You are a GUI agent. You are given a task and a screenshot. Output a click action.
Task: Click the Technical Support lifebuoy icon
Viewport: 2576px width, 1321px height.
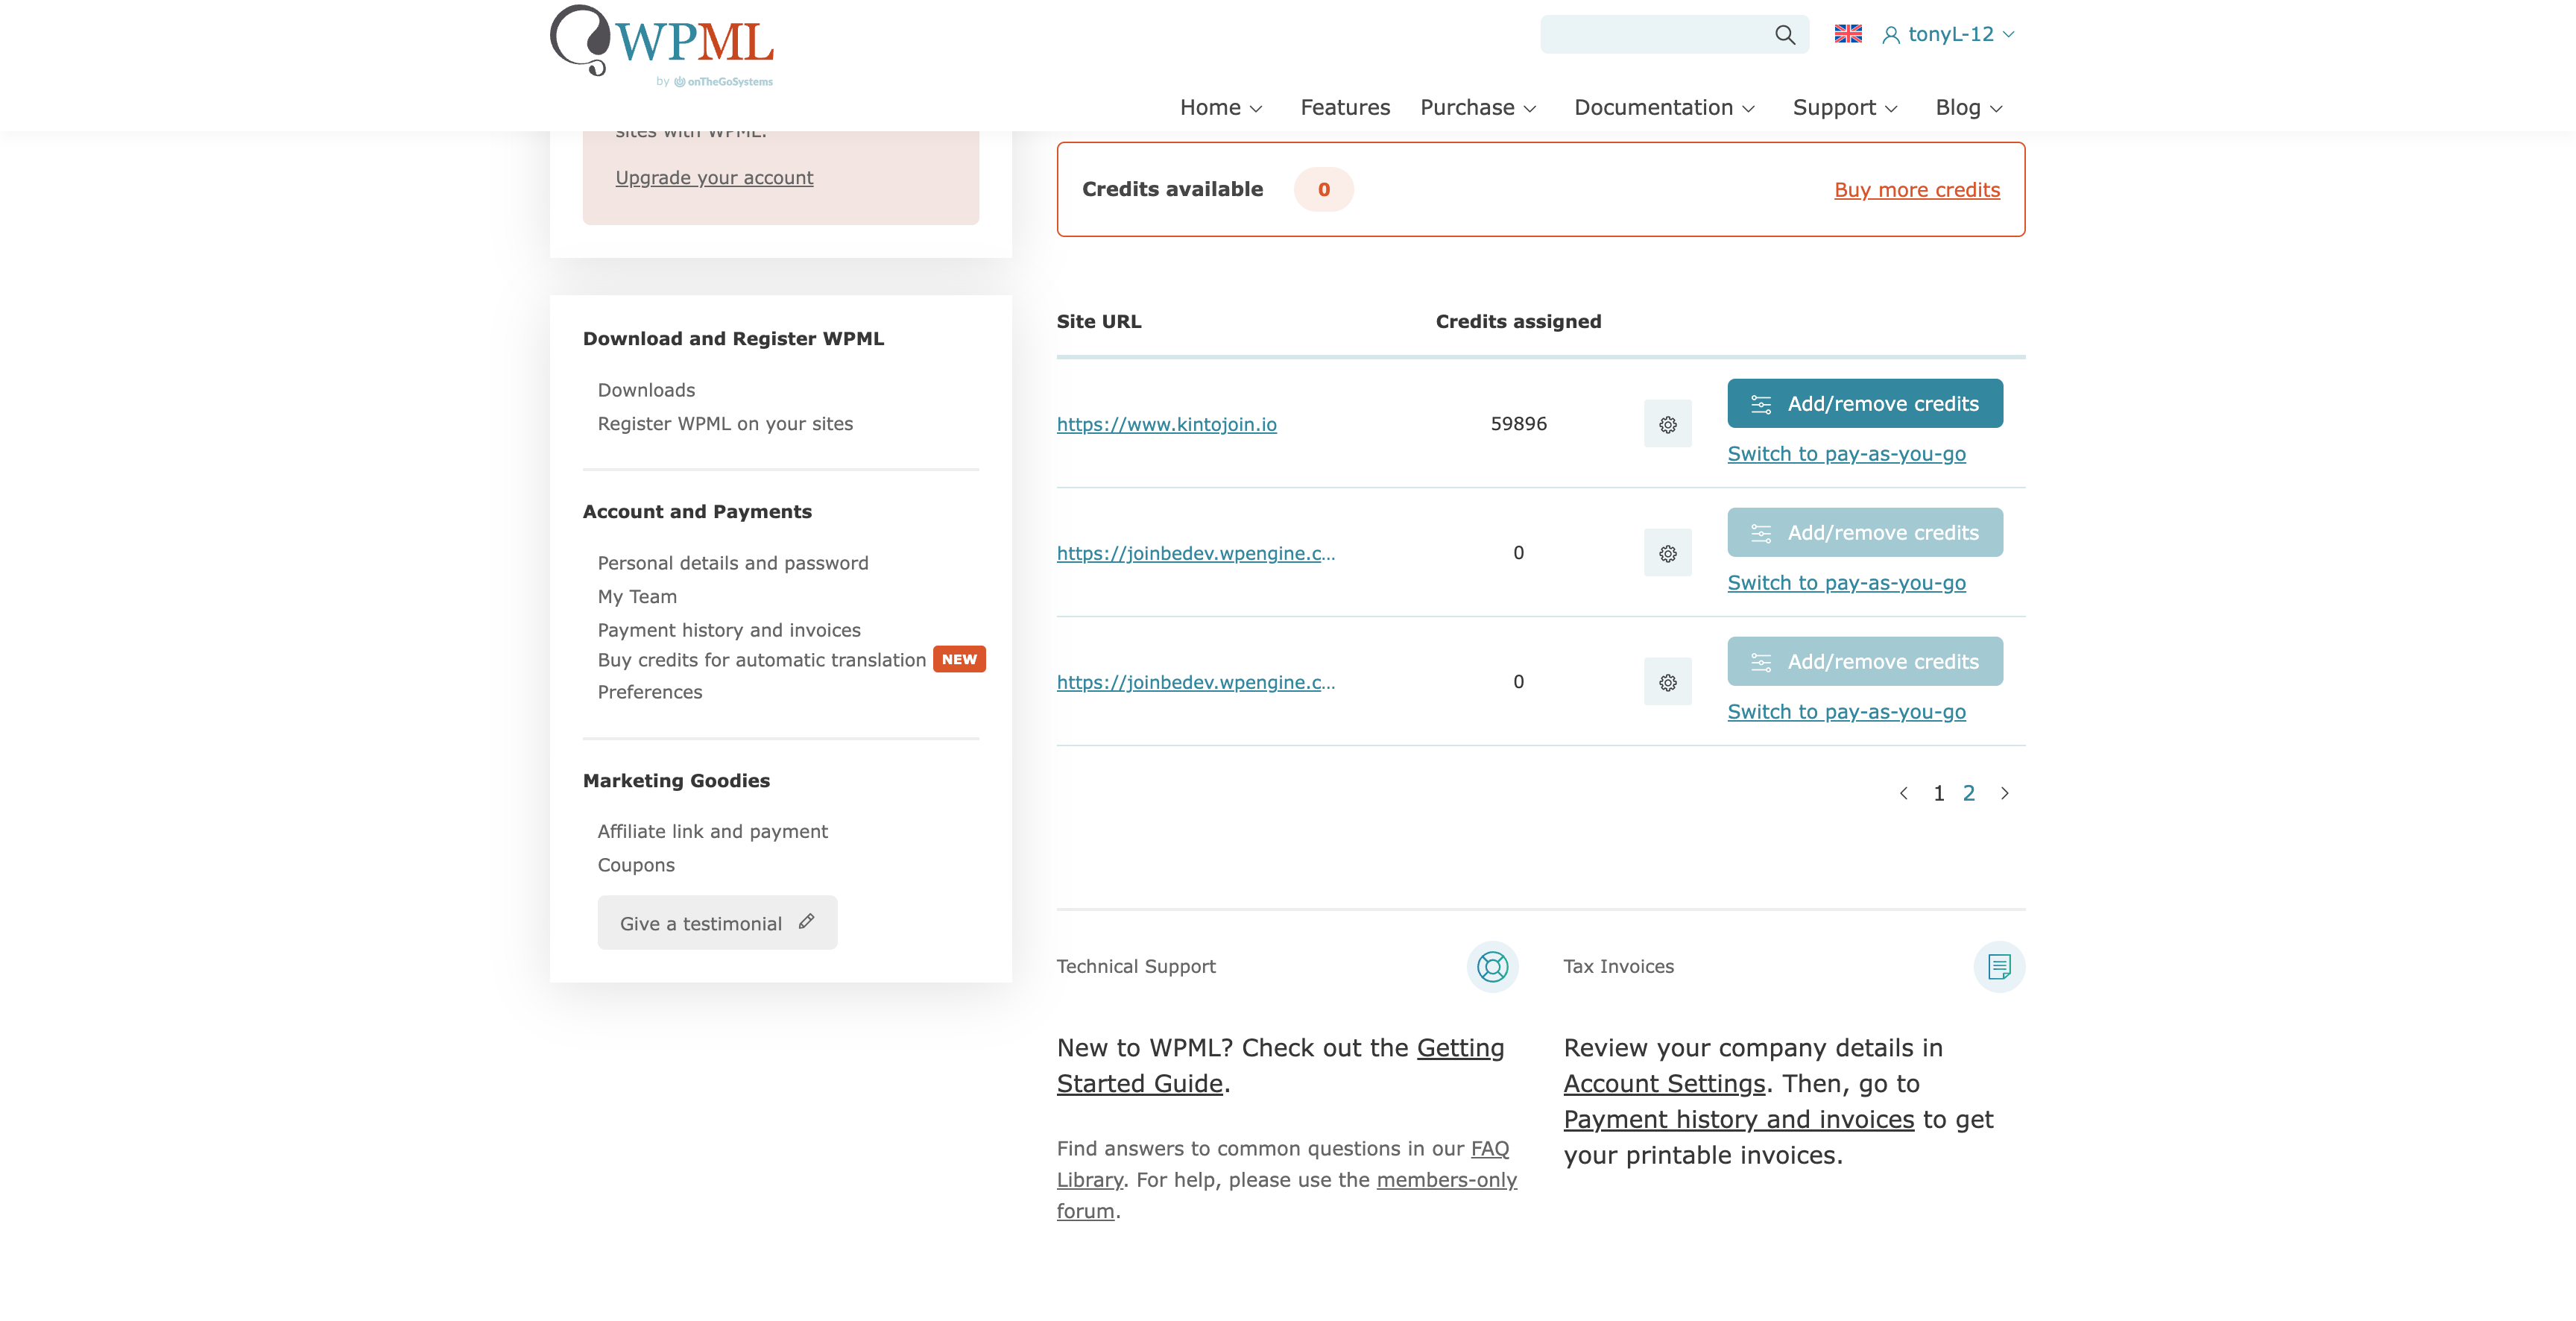(x=1492, y=967)
